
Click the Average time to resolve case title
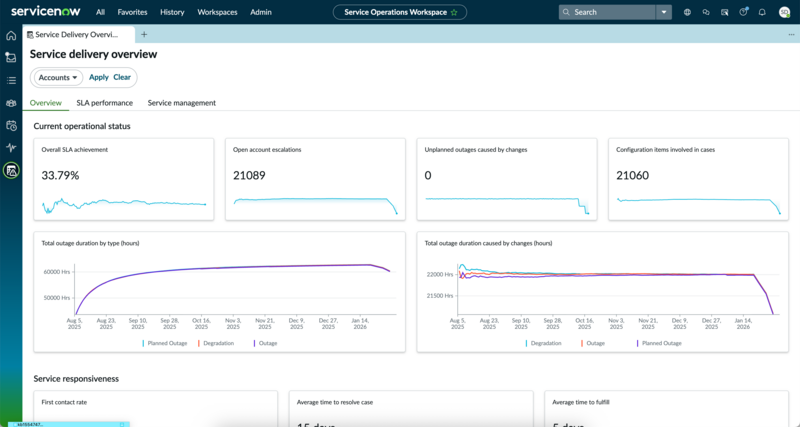[x=335, y=402]
